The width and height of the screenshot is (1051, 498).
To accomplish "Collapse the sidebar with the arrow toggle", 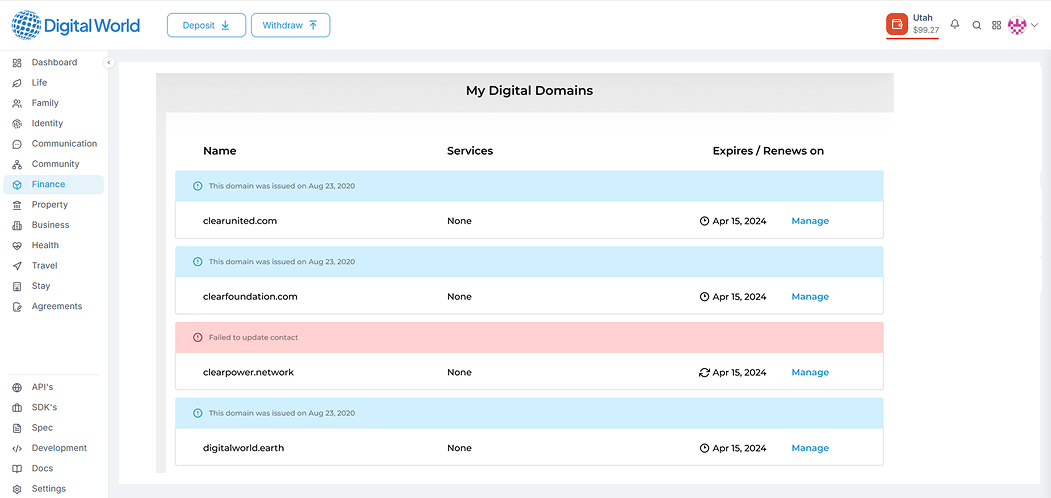I will tap(109, 62).
